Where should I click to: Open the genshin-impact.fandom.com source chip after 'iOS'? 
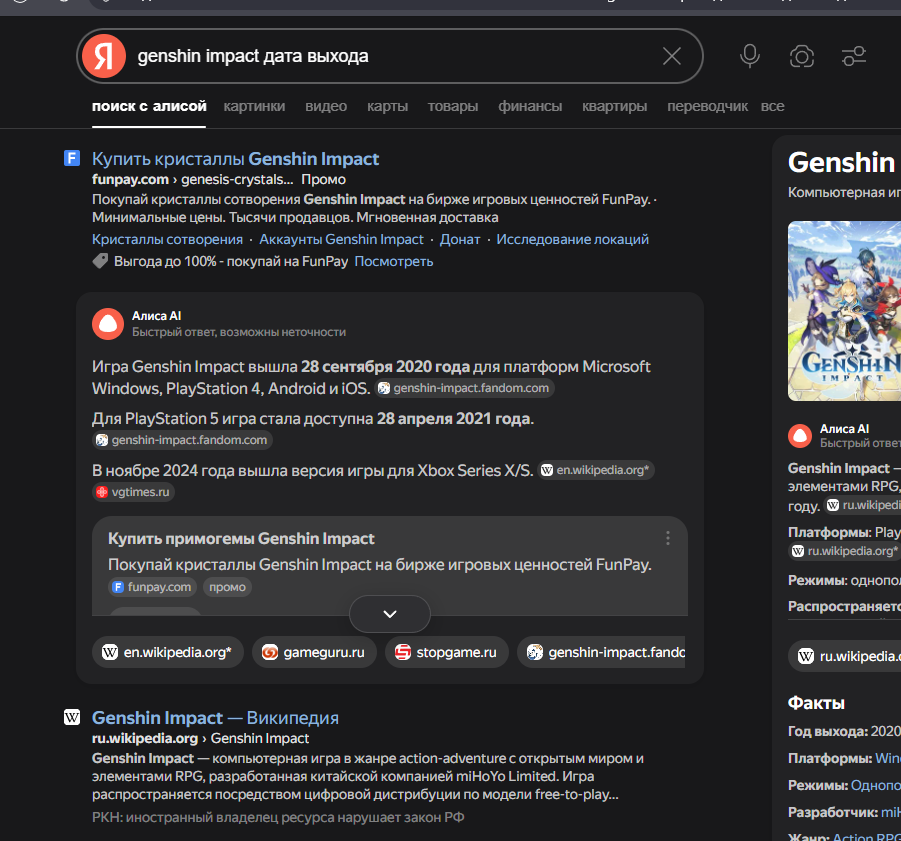(x=464, y=388)
